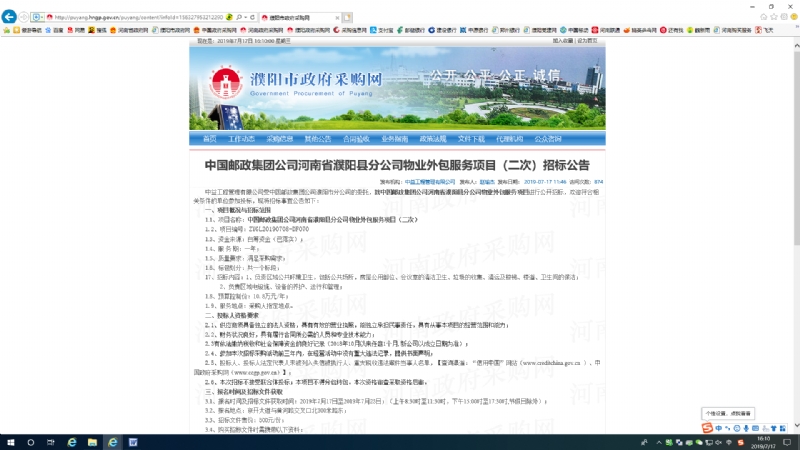800x450 pixels.
Task: Click the 濮阳市政府采购网 site logo banner
Action: click(296, 84)
